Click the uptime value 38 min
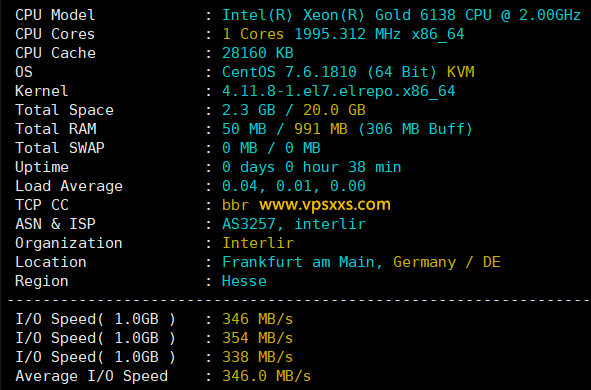The width and height of the screenshot is (591, 390). coord(375,167)
